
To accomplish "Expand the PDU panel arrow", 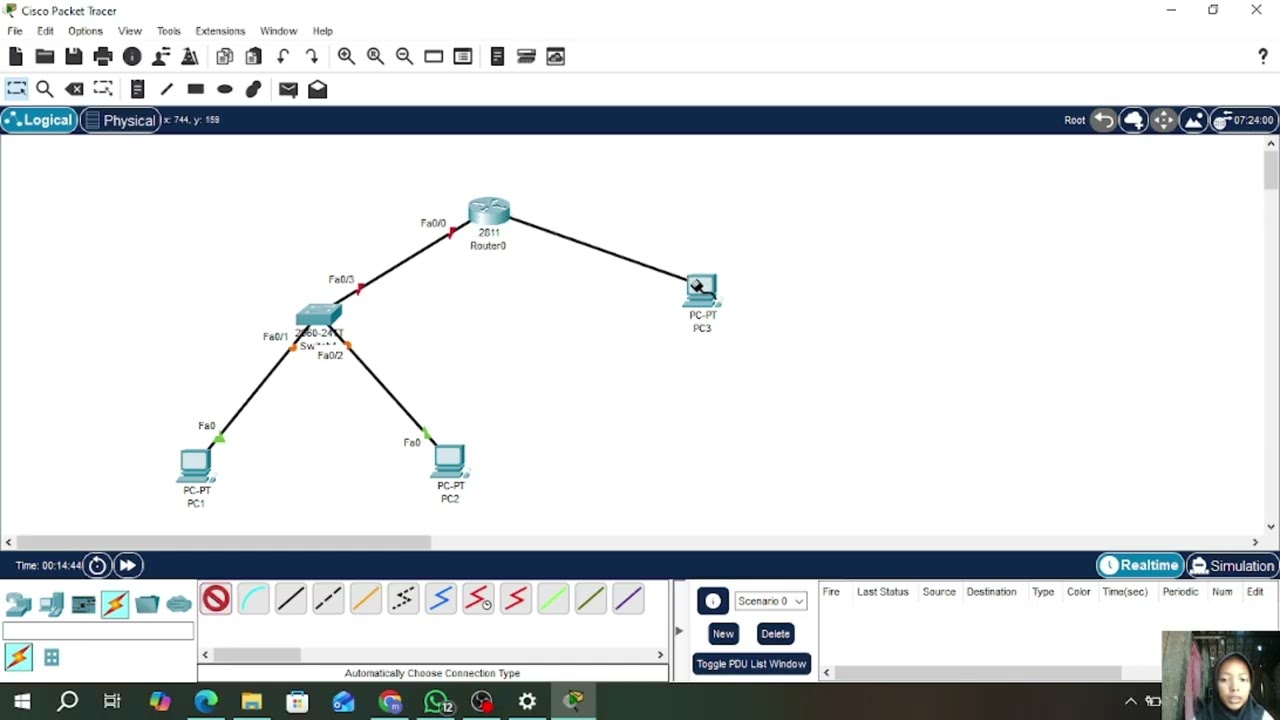I will click(678, 630).
